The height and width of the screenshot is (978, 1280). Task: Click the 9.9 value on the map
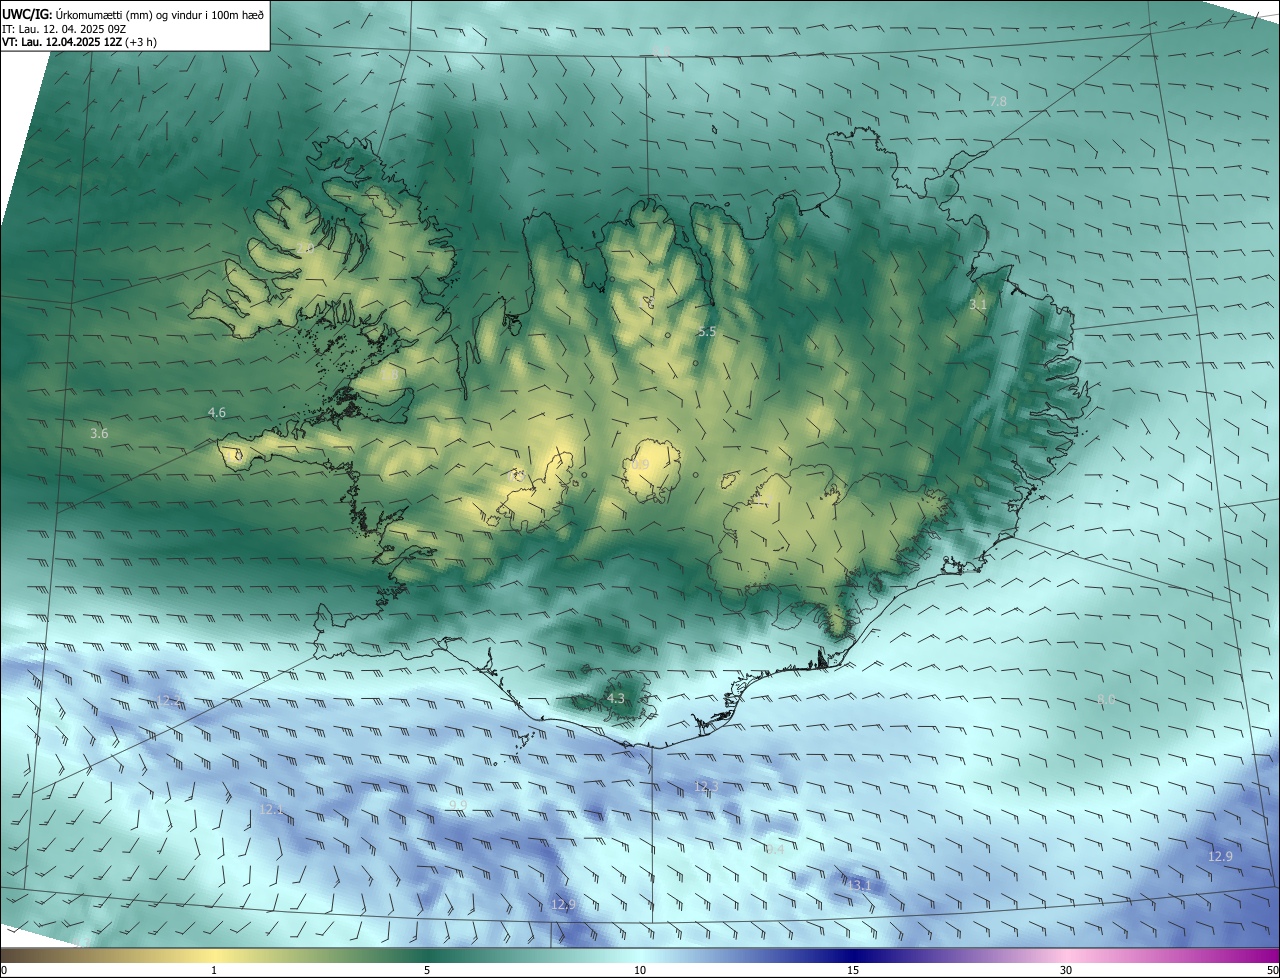458,805
